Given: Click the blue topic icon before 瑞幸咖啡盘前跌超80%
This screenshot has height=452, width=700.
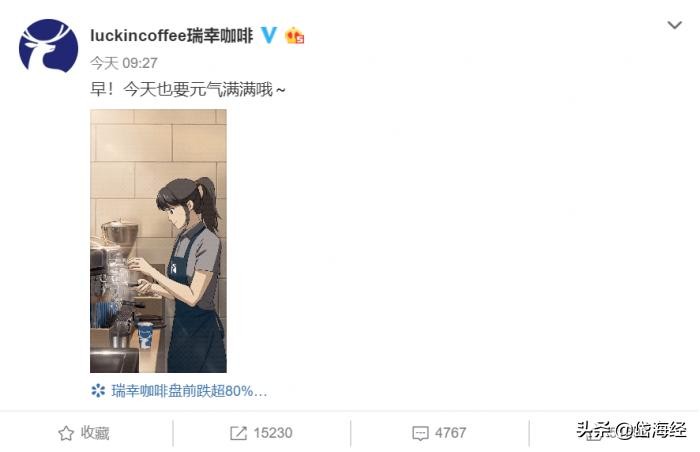Looking at the screenshot, I should coord(98,391).
